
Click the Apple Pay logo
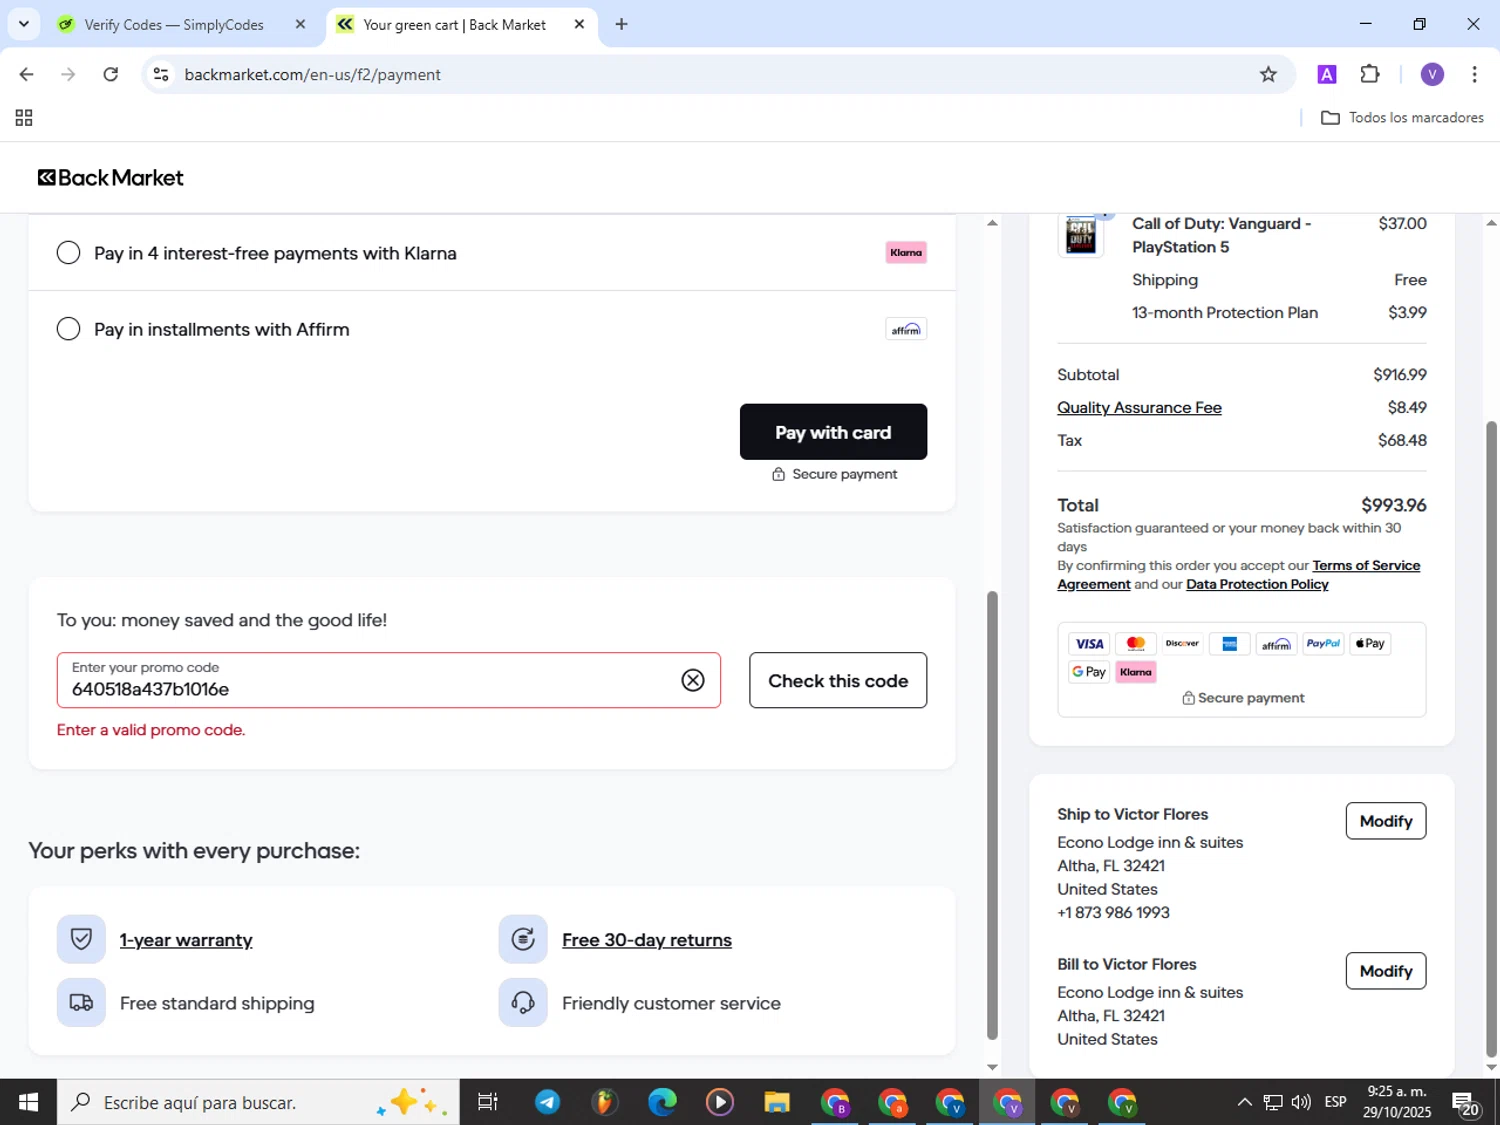coord(1370,644)
